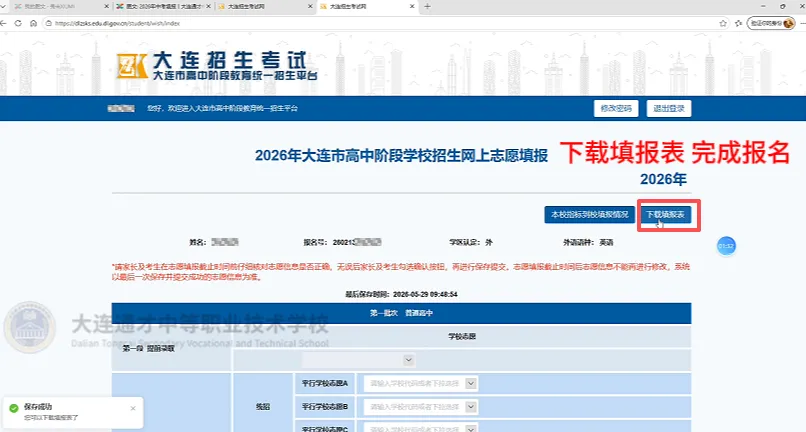Click the red warning notice paragraph

pyautogui.click(x=401, y=272)
